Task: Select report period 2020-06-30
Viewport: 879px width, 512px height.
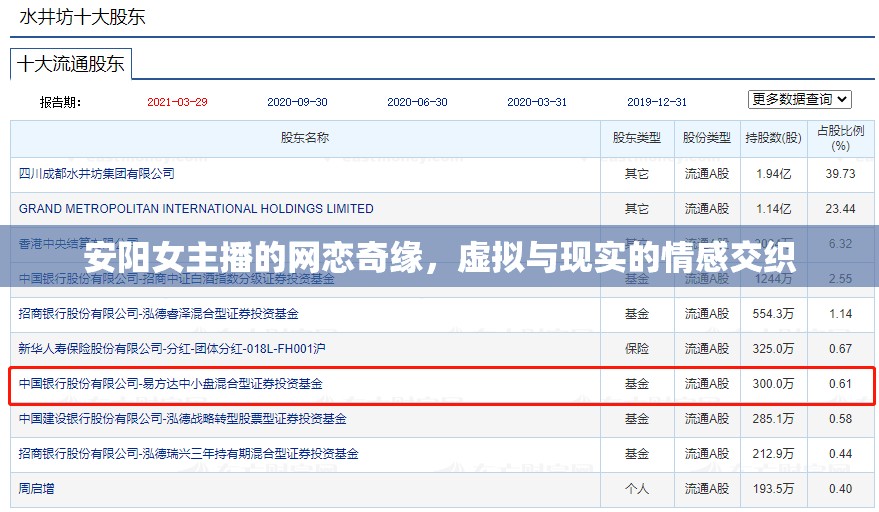Action: pyautogui.click(x=417, y=102)
